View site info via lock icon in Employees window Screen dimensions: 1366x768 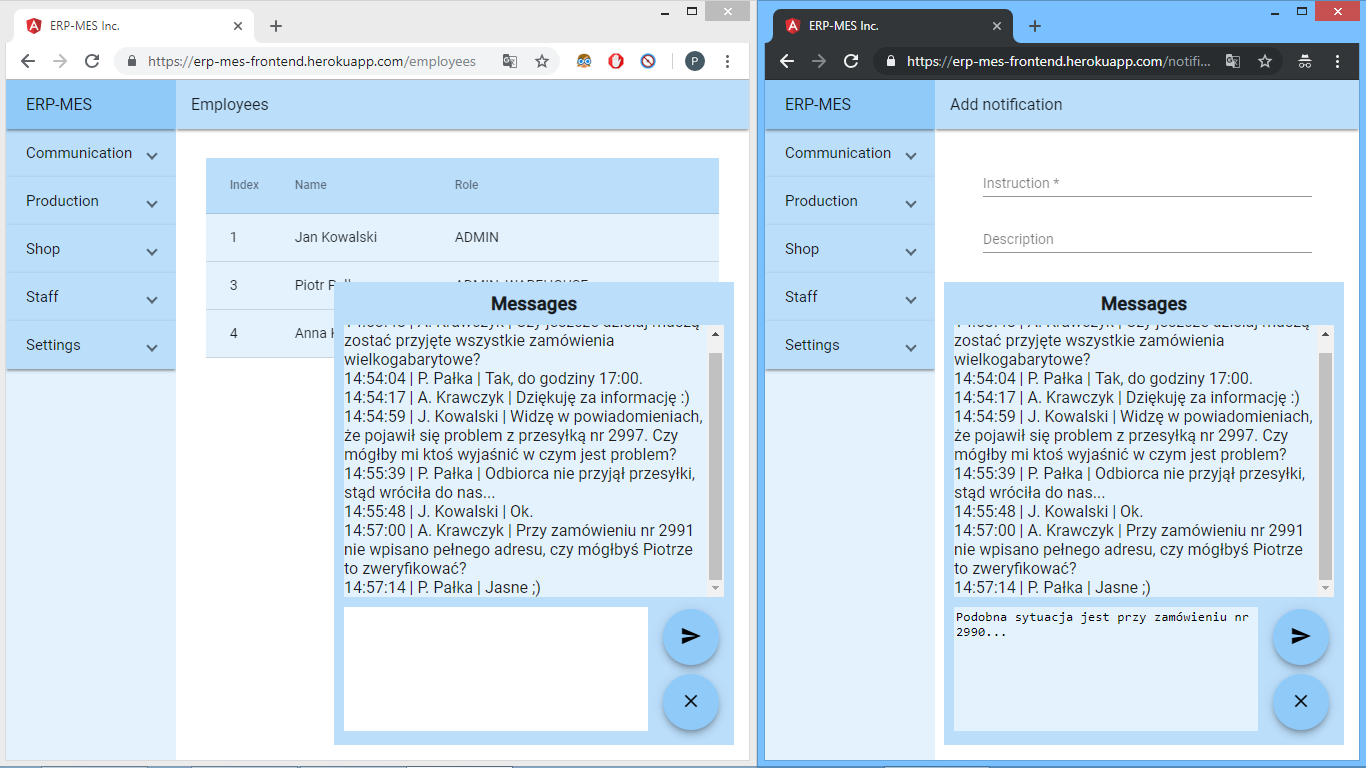click(x=131, y=61)
